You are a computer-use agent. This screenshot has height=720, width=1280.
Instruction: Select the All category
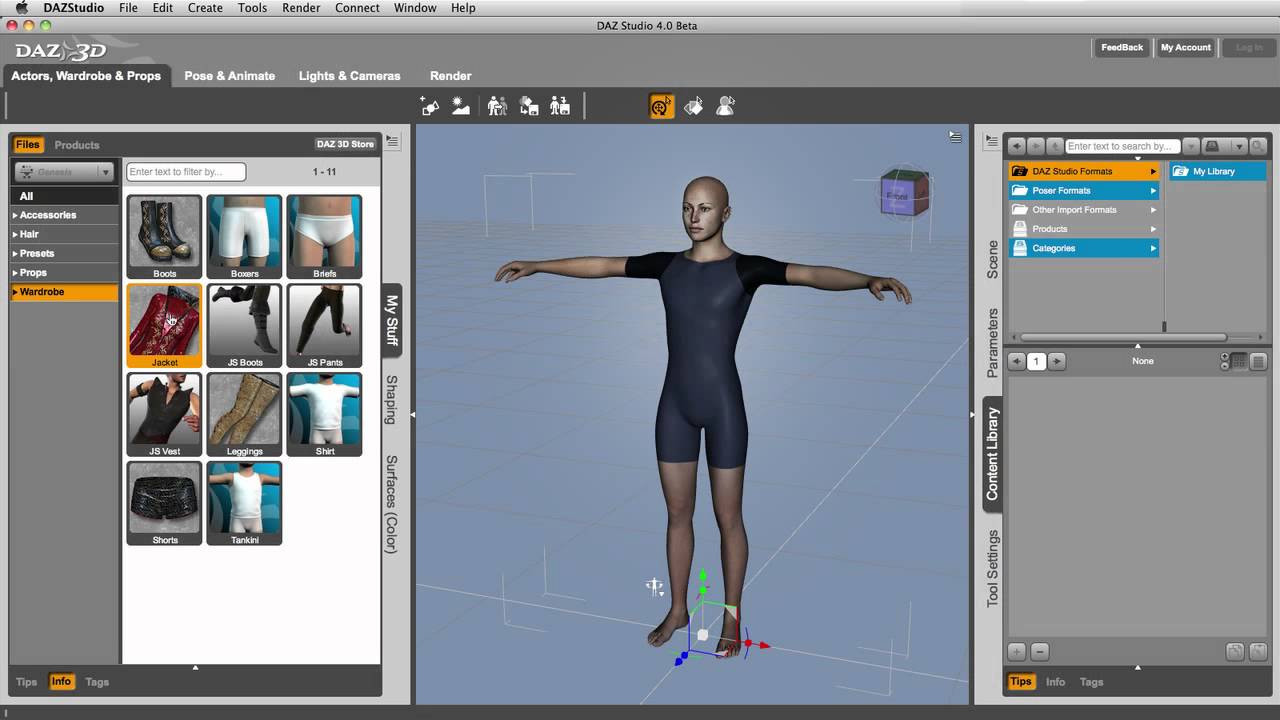point(64,196)
